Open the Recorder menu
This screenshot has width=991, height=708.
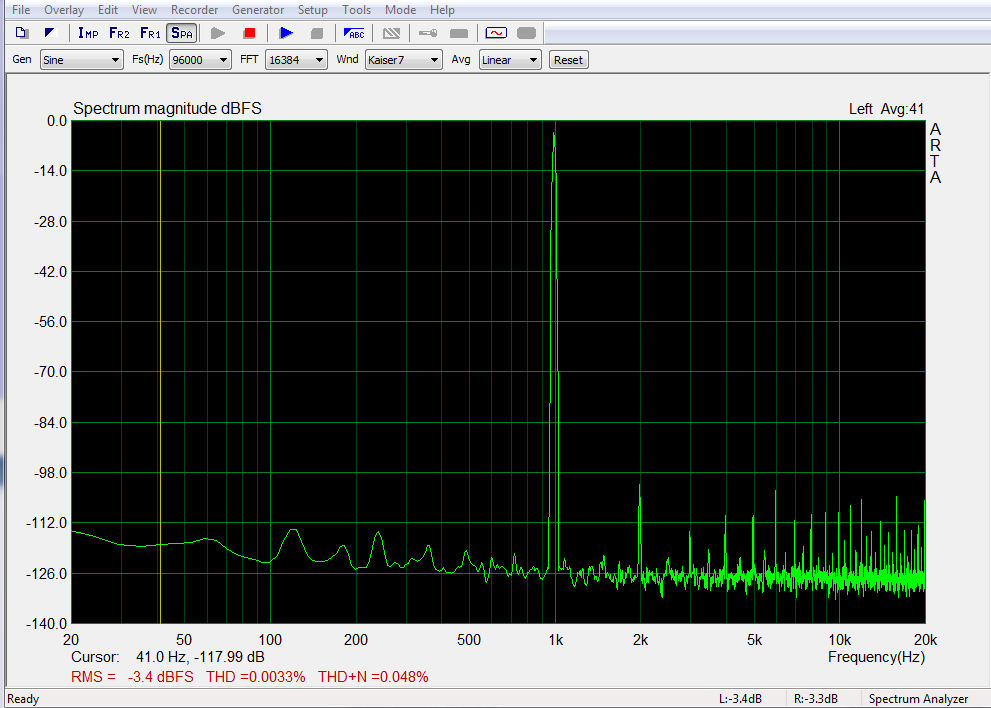pyautogui.click(x=195, y=10)
